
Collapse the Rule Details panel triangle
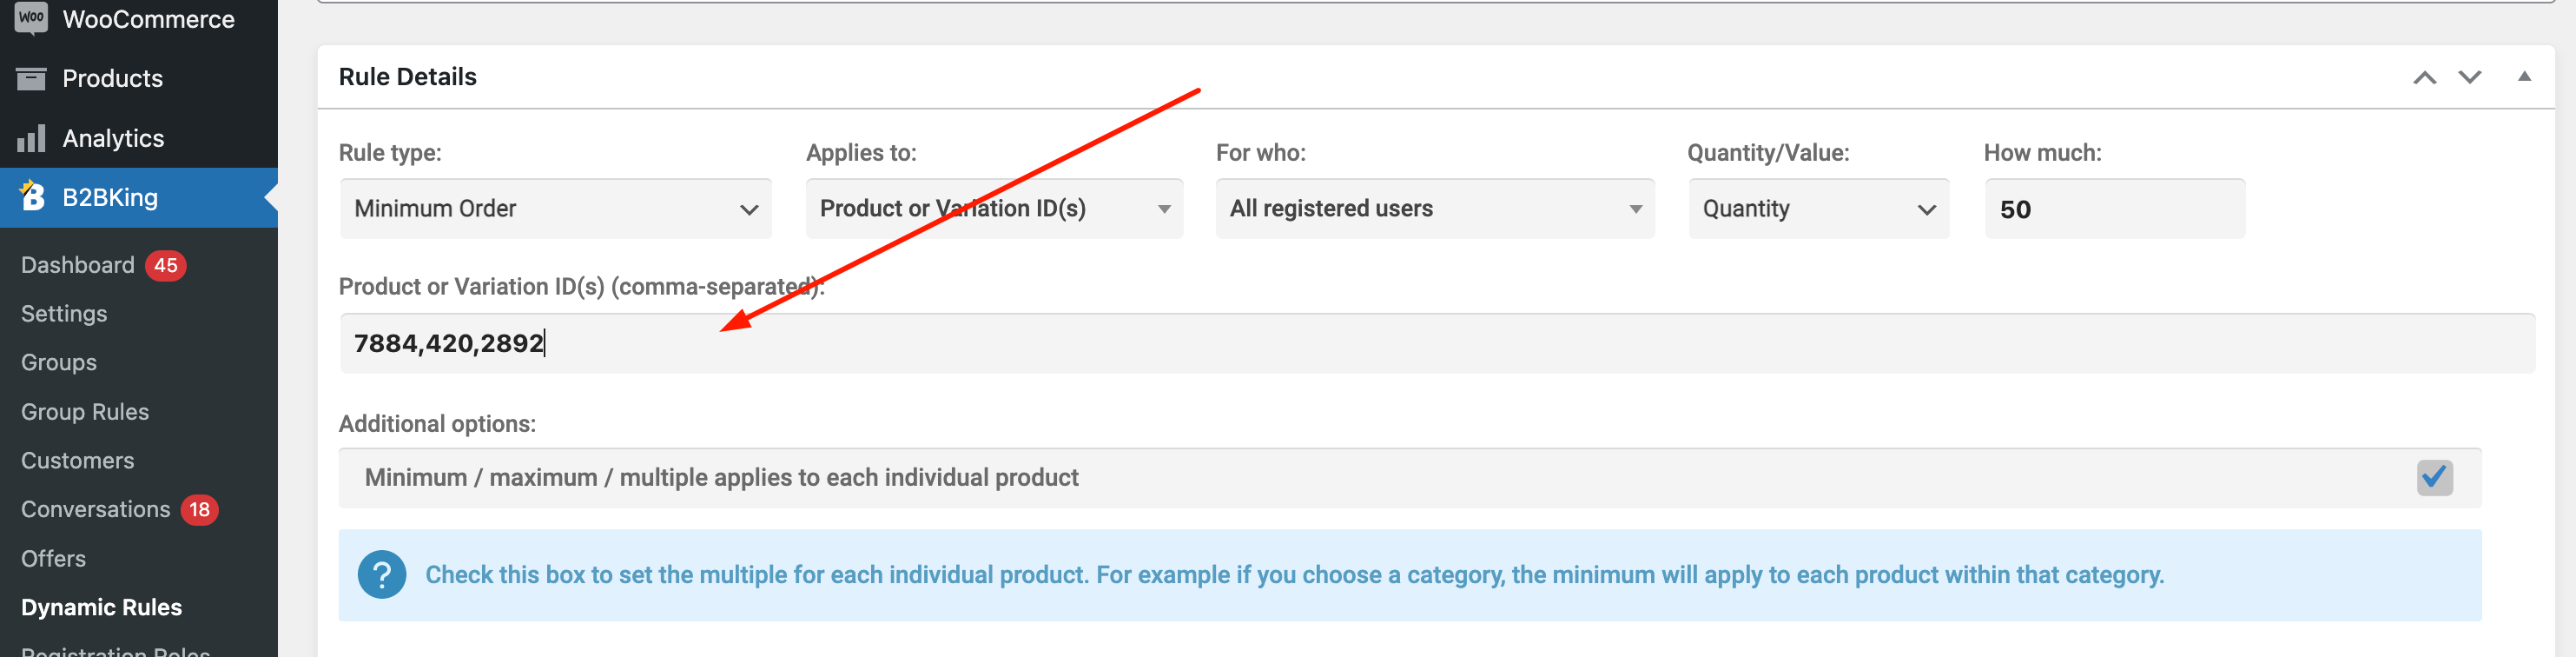2524,76
